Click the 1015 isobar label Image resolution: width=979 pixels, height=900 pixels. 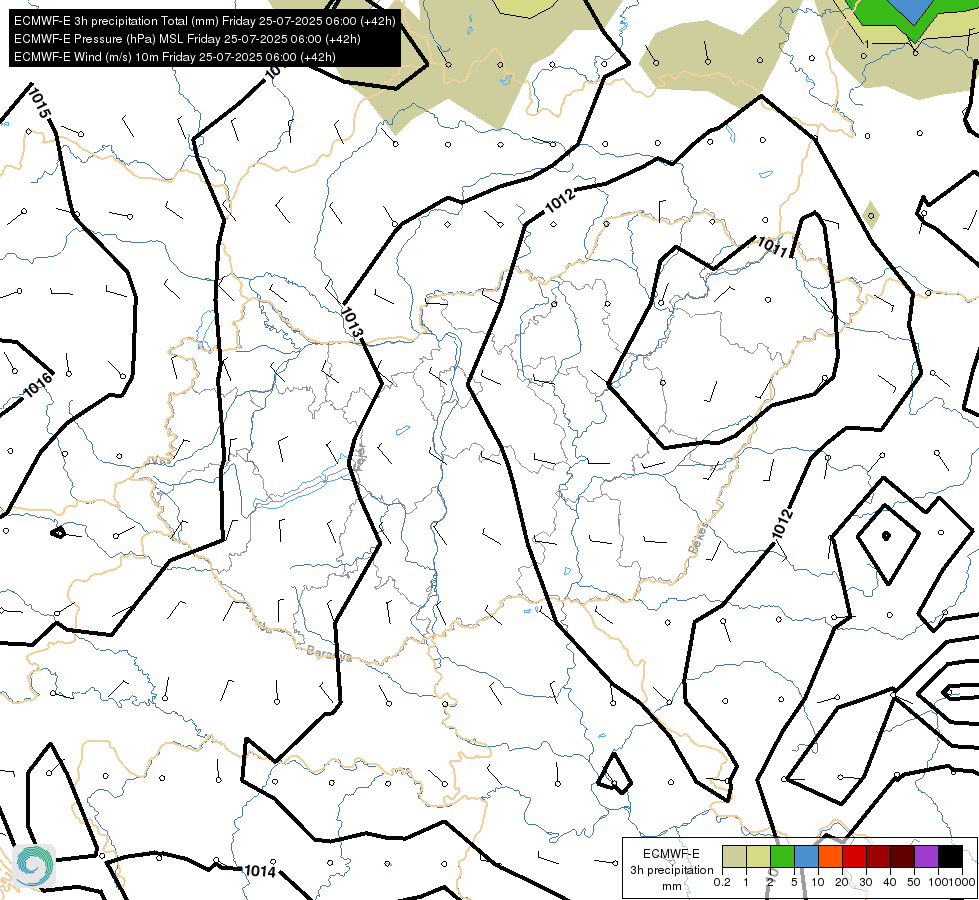pyautogui.click(x=39, y=102)
